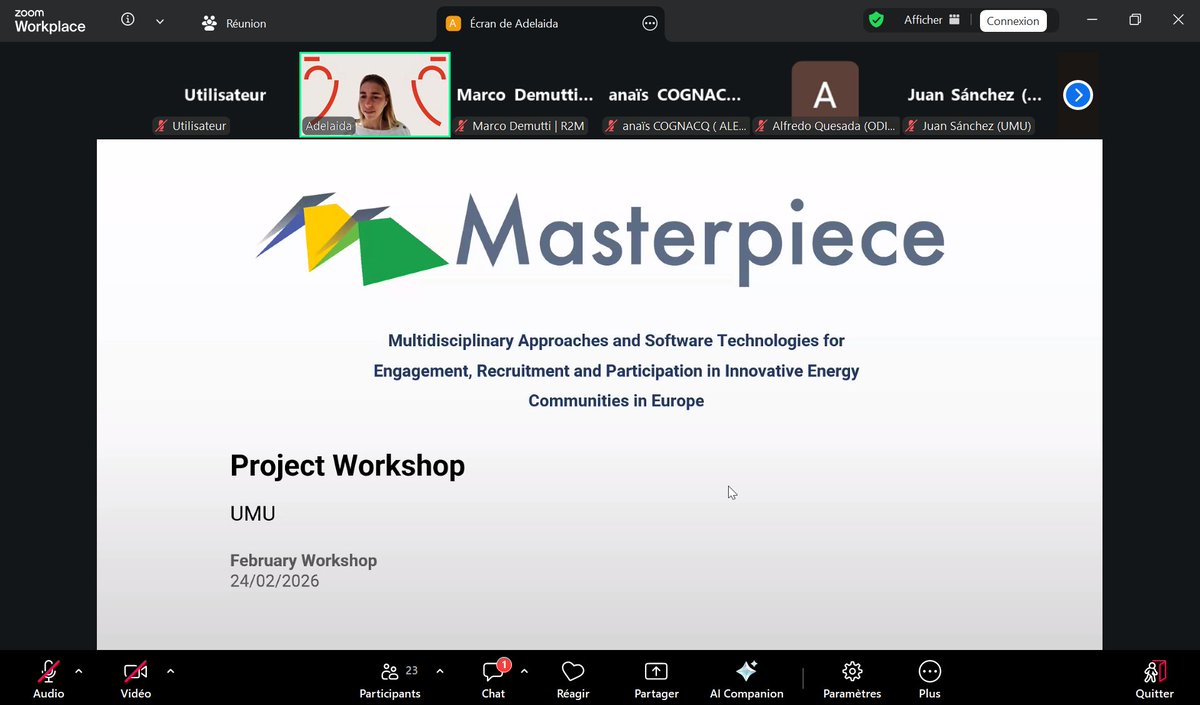Open Plus more options menu
This screenshot has width=1200, height=705.
930,679
